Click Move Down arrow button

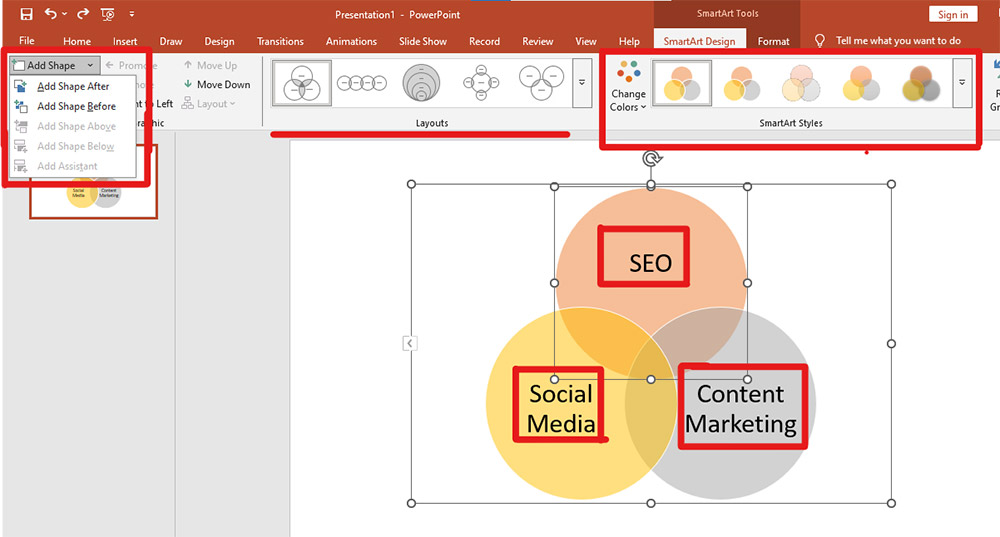(x=217, y=85)
